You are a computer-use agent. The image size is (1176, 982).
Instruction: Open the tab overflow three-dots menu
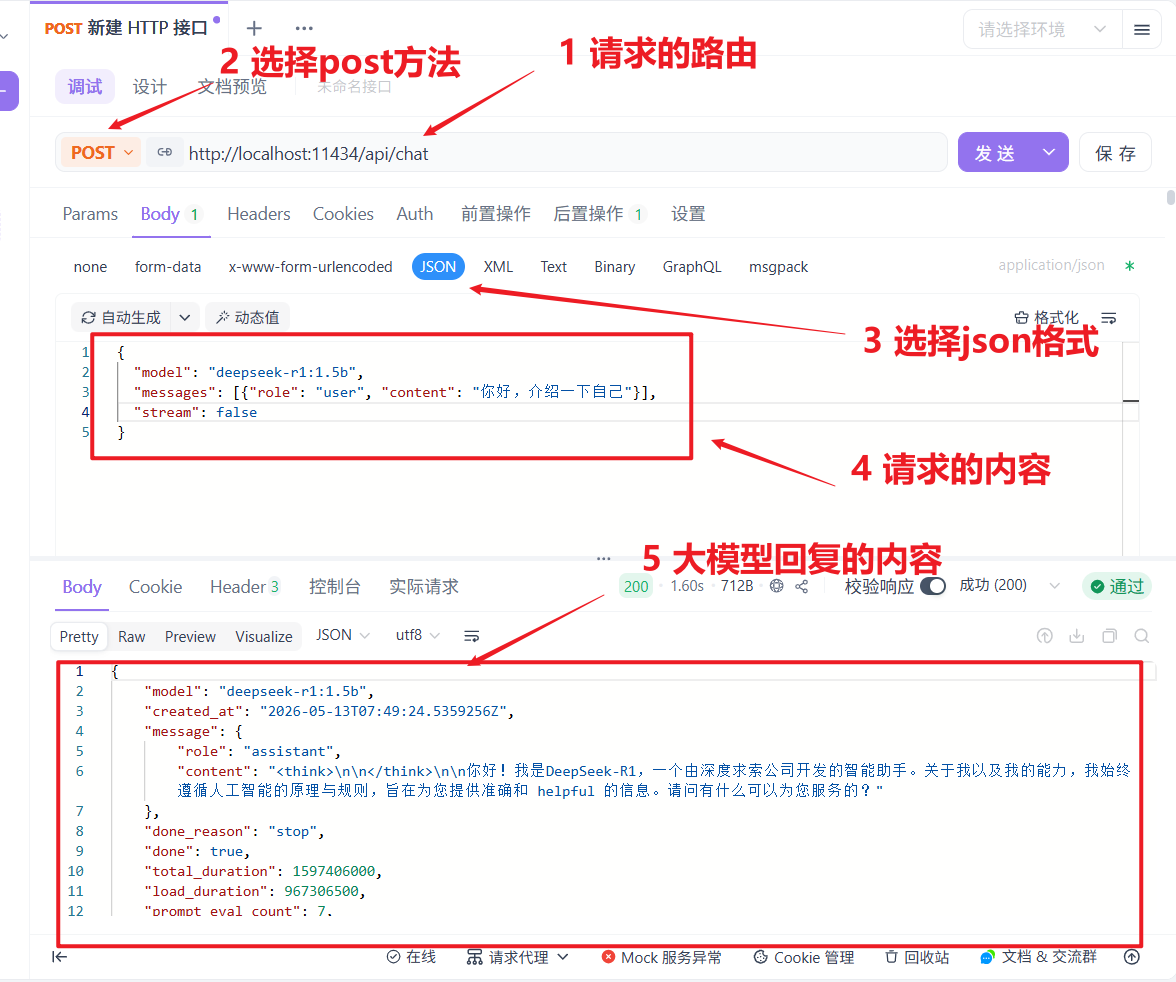pyautogui.click(x=304, y=29)
